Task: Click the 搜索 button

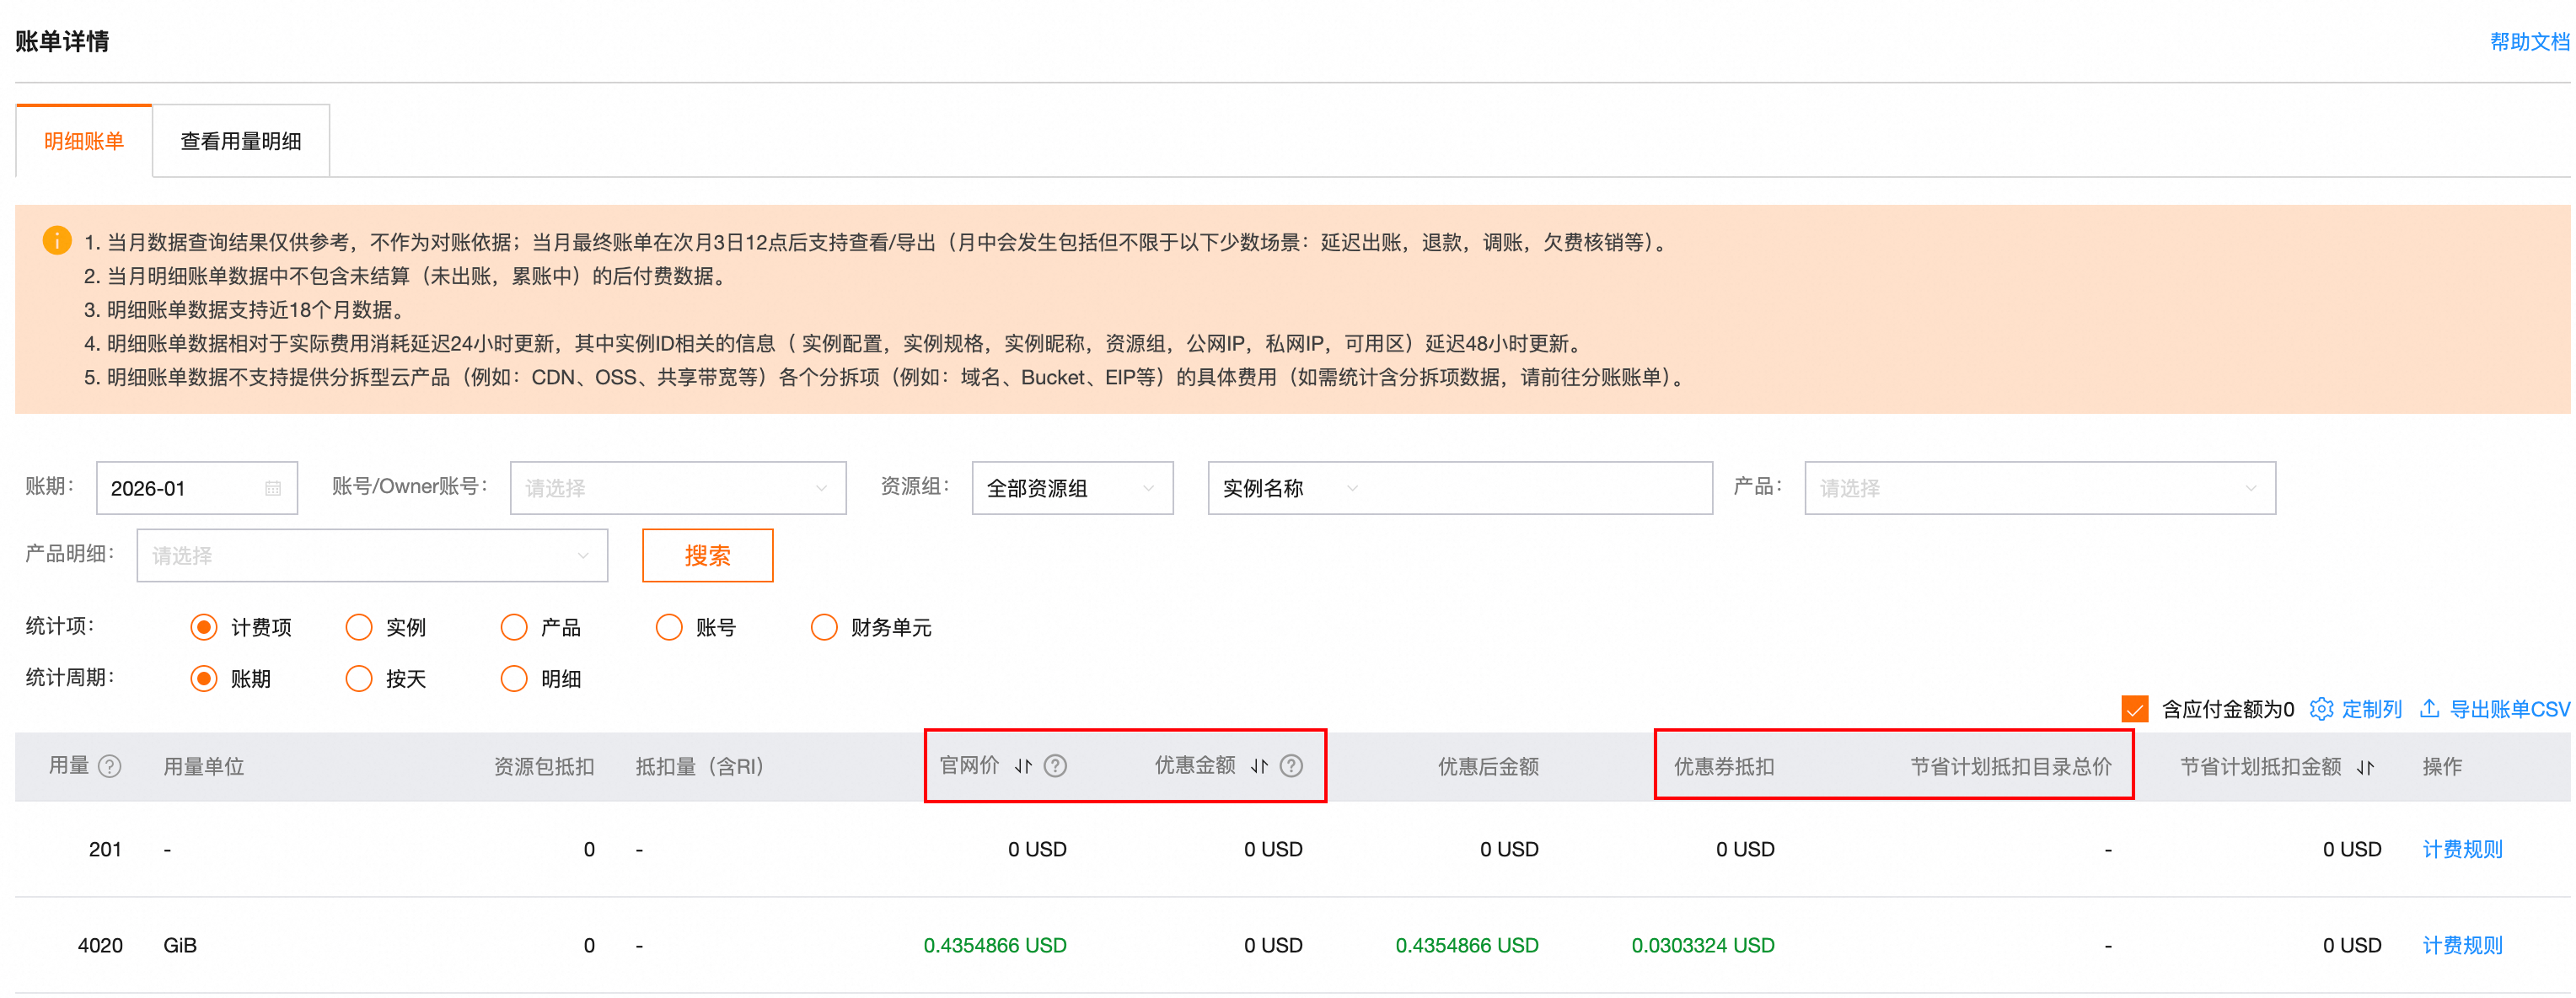Action: point(707,555)
